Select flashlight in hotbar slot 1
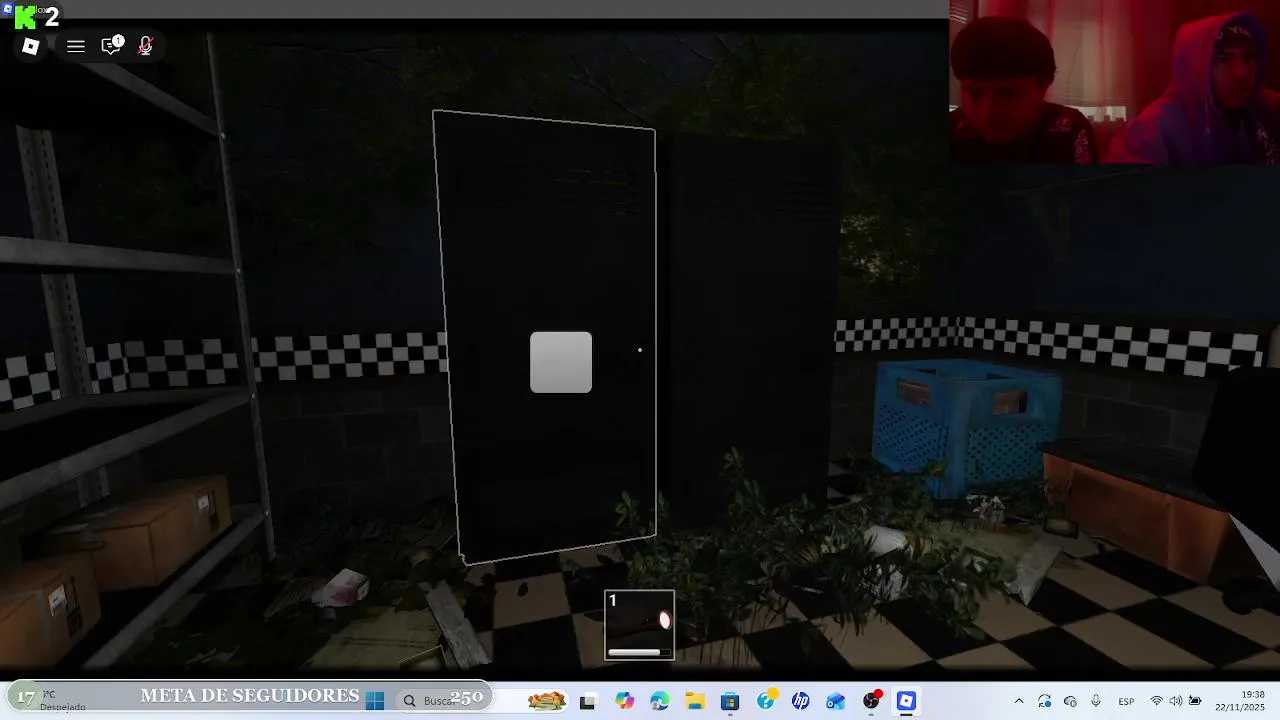 tap(640, 625)
